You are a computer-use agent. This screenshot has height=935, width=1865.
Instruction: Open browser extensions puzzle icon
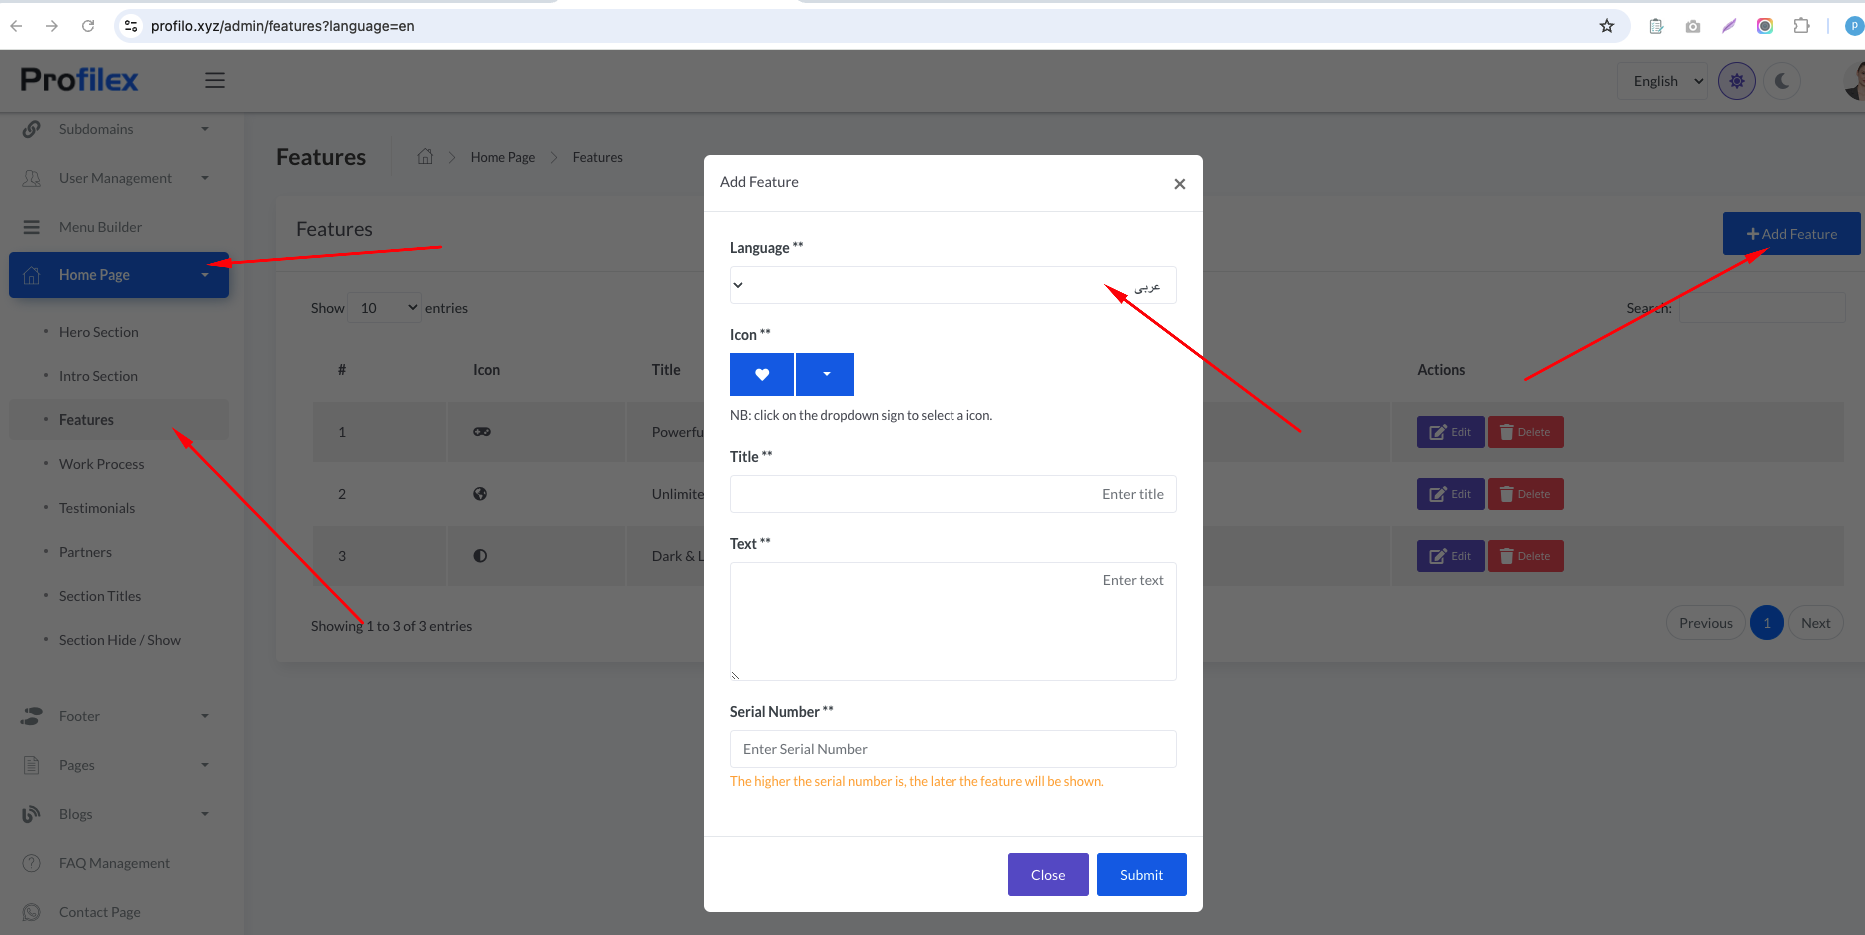(1801, 26)
